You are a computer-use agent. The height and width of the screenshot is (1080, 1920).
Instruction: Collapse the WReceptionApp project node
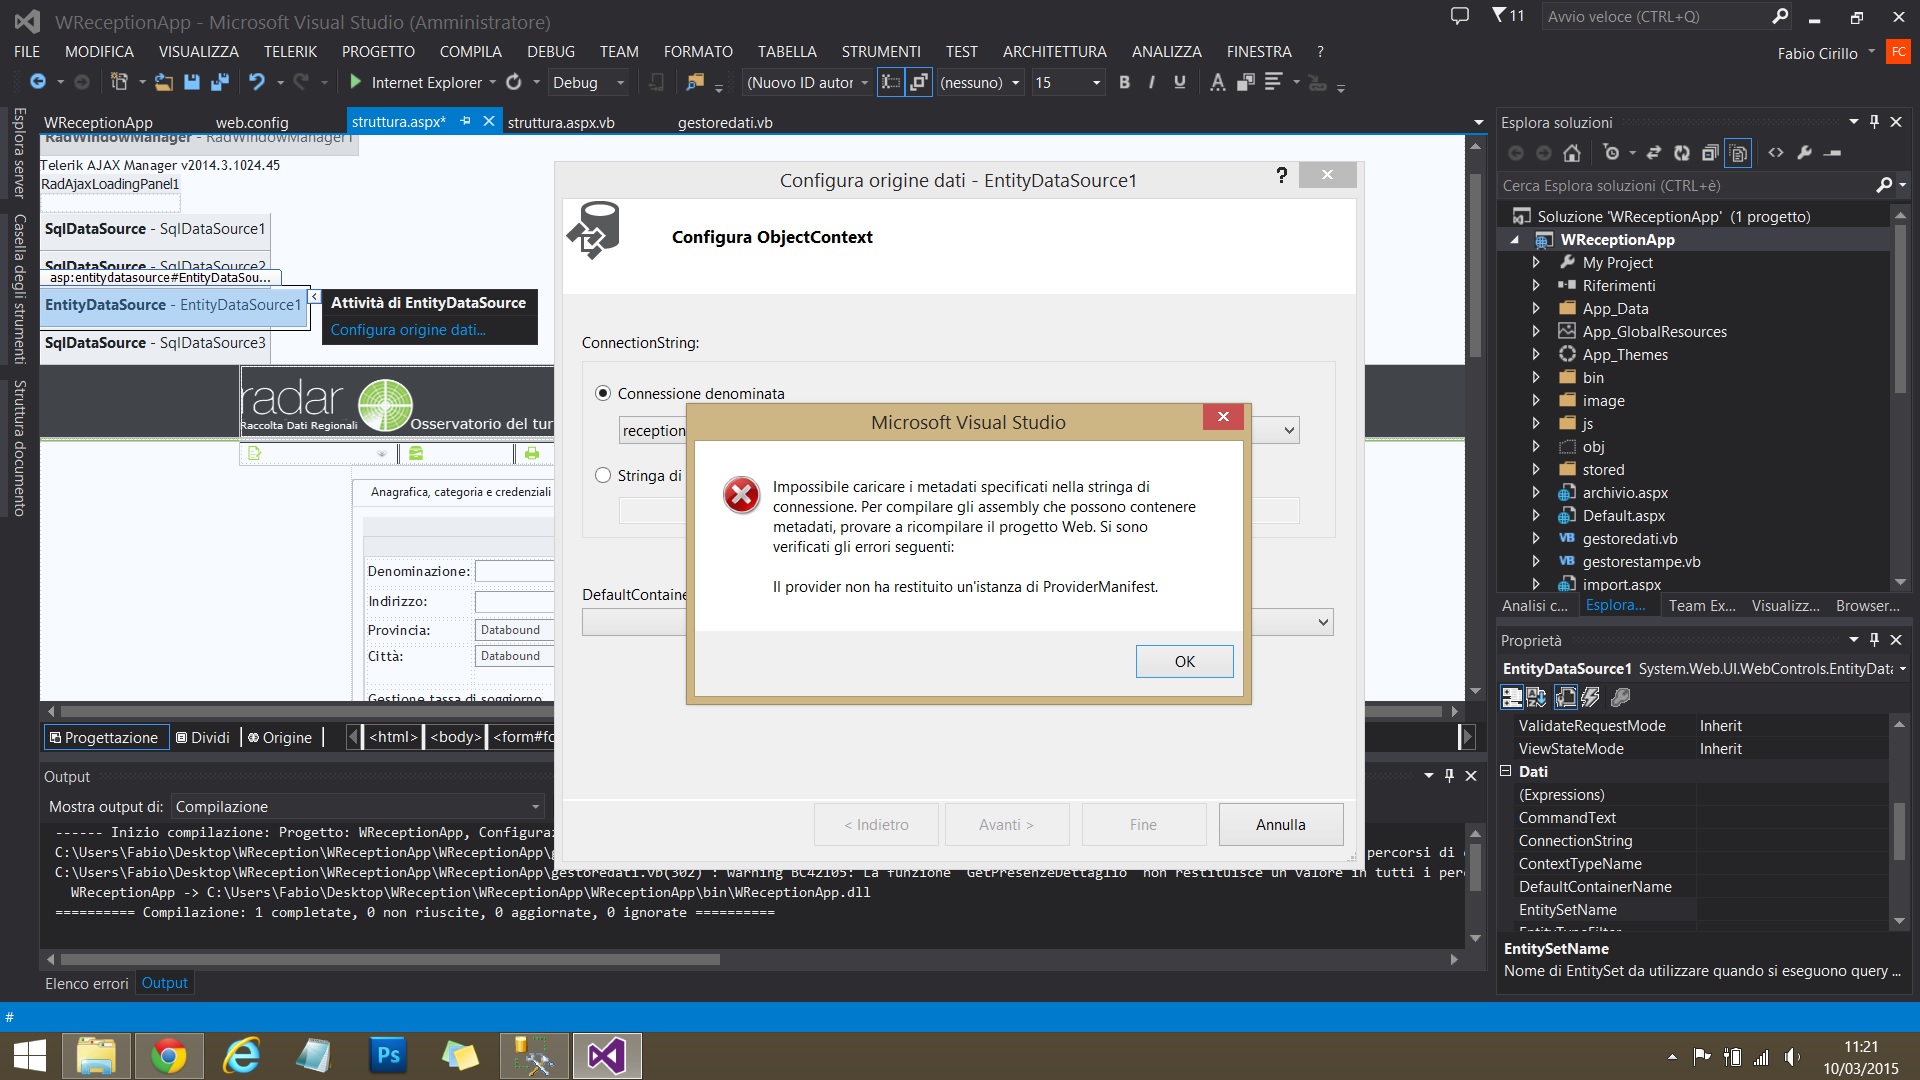coord(1514,240)
